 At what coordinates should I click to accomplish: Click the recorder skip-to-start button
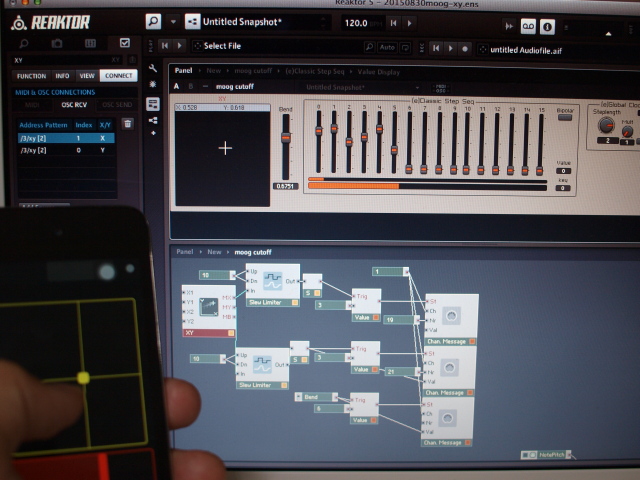pyautogui.click(x=436, y=48)
